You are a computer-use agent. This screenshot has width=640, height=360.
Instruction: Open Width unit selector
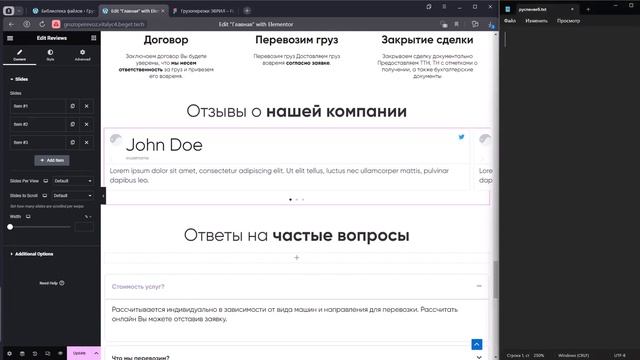point(87,216)
